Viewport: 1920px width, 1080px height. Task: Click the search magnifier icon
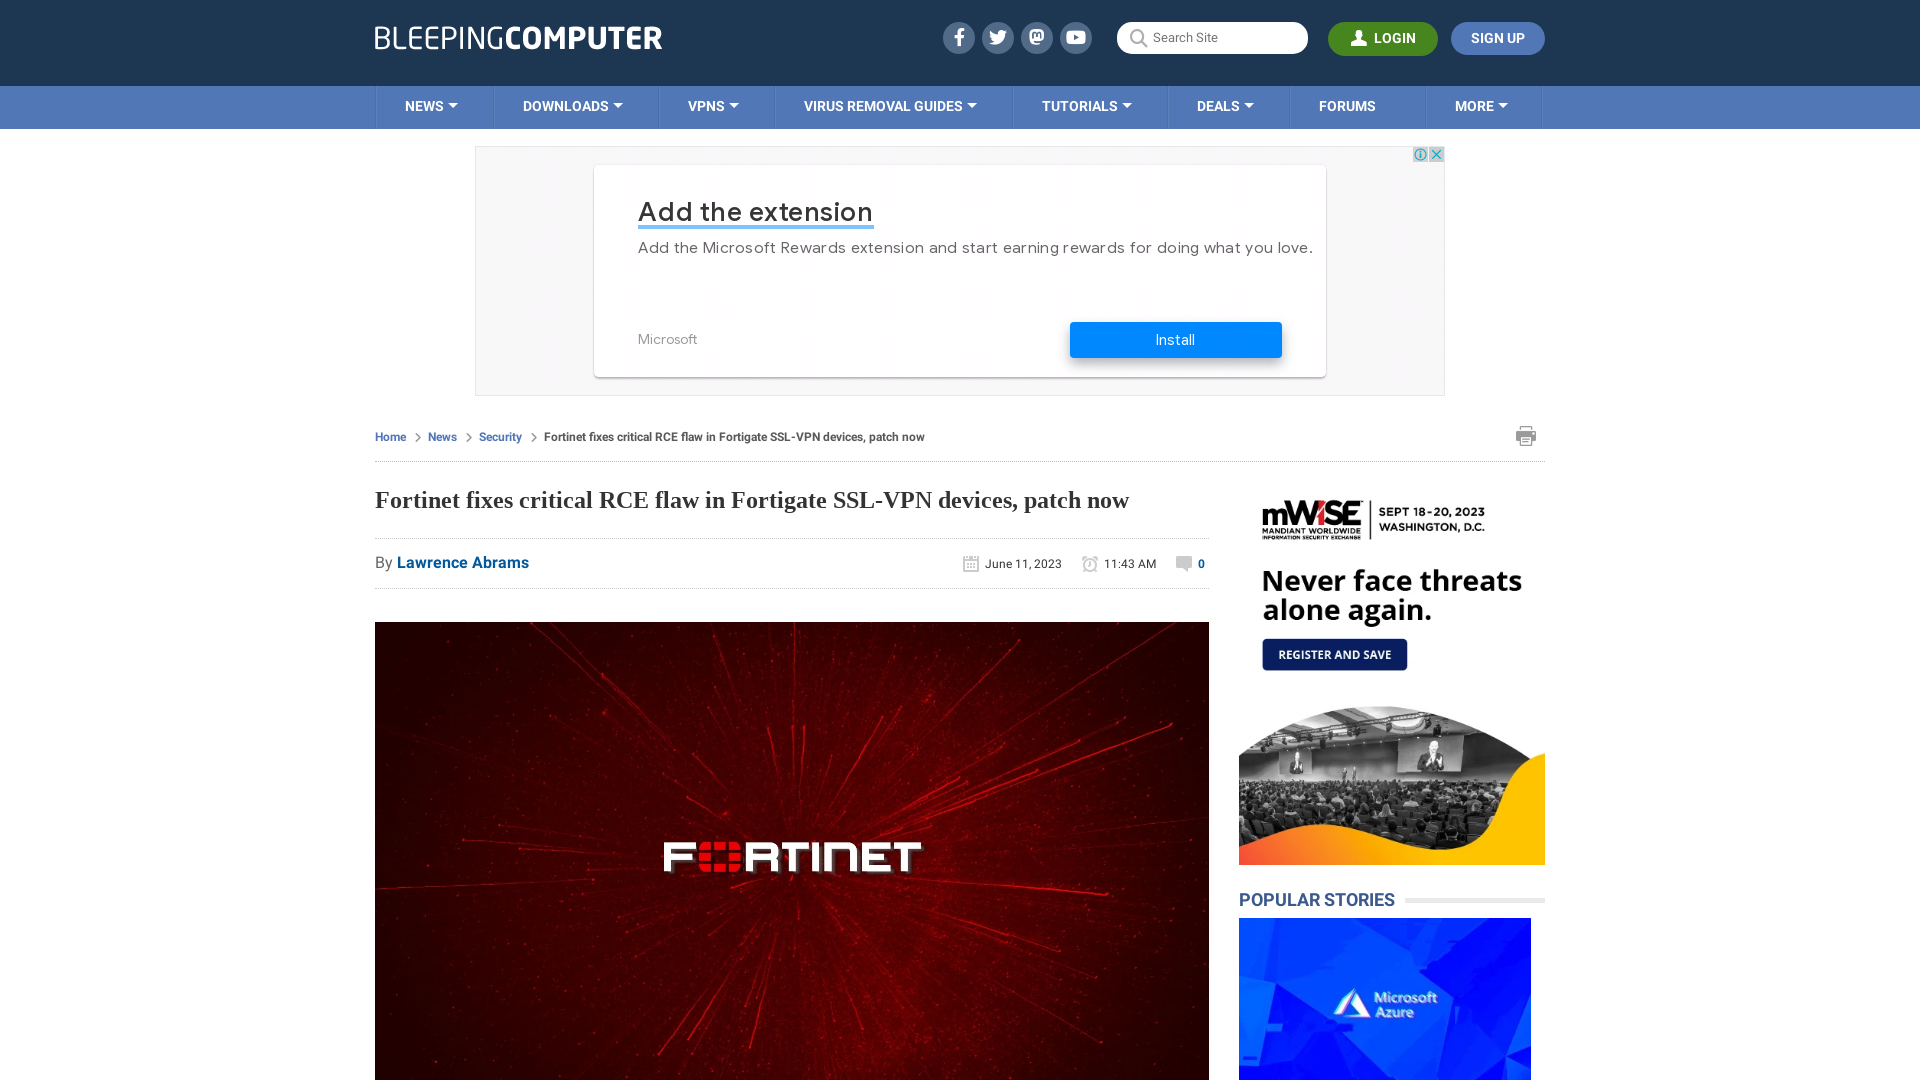coord(1138,37)
